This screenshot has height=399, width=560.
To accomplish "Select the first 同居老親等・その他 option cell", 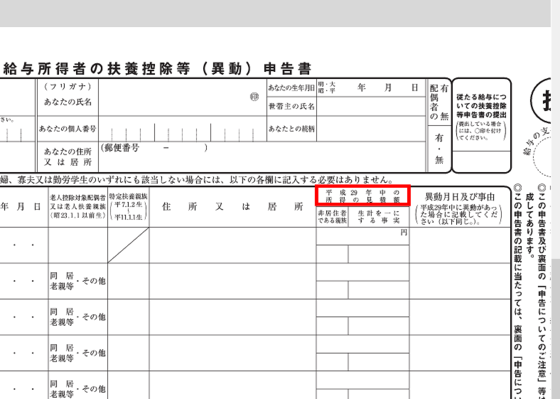I will [x=78, y=281].
